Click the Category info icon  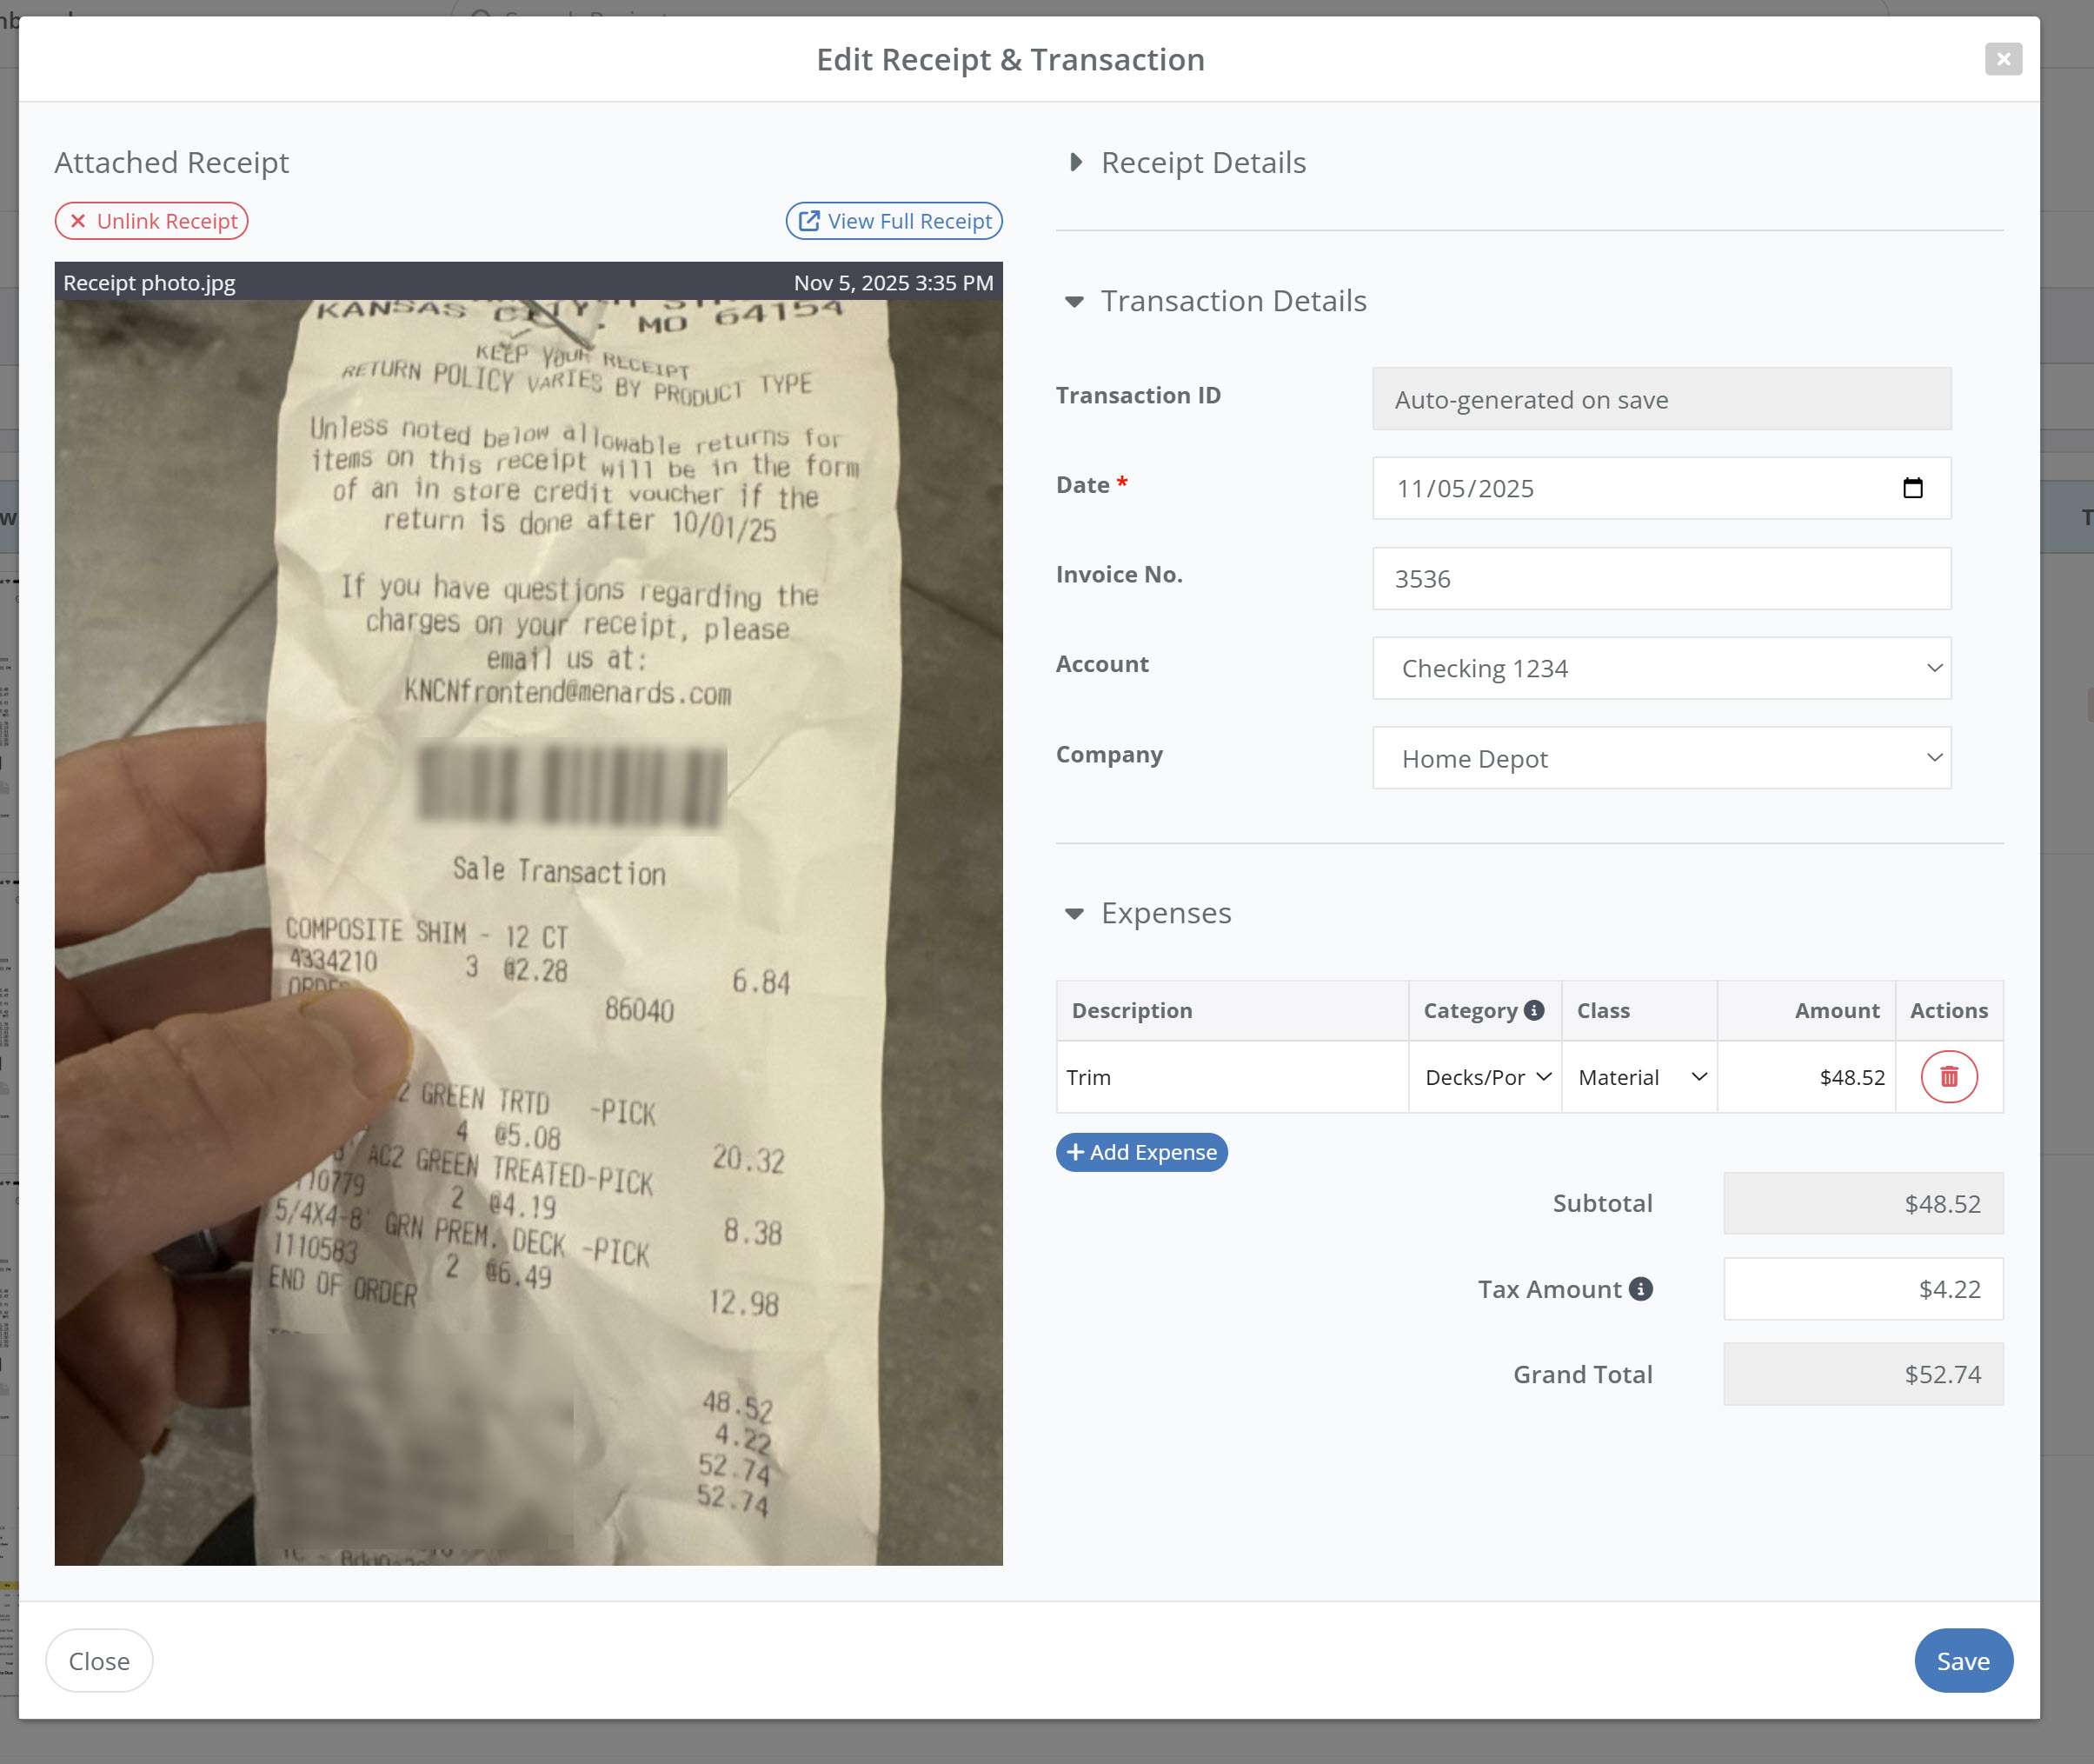[x=1533, y=1010]
